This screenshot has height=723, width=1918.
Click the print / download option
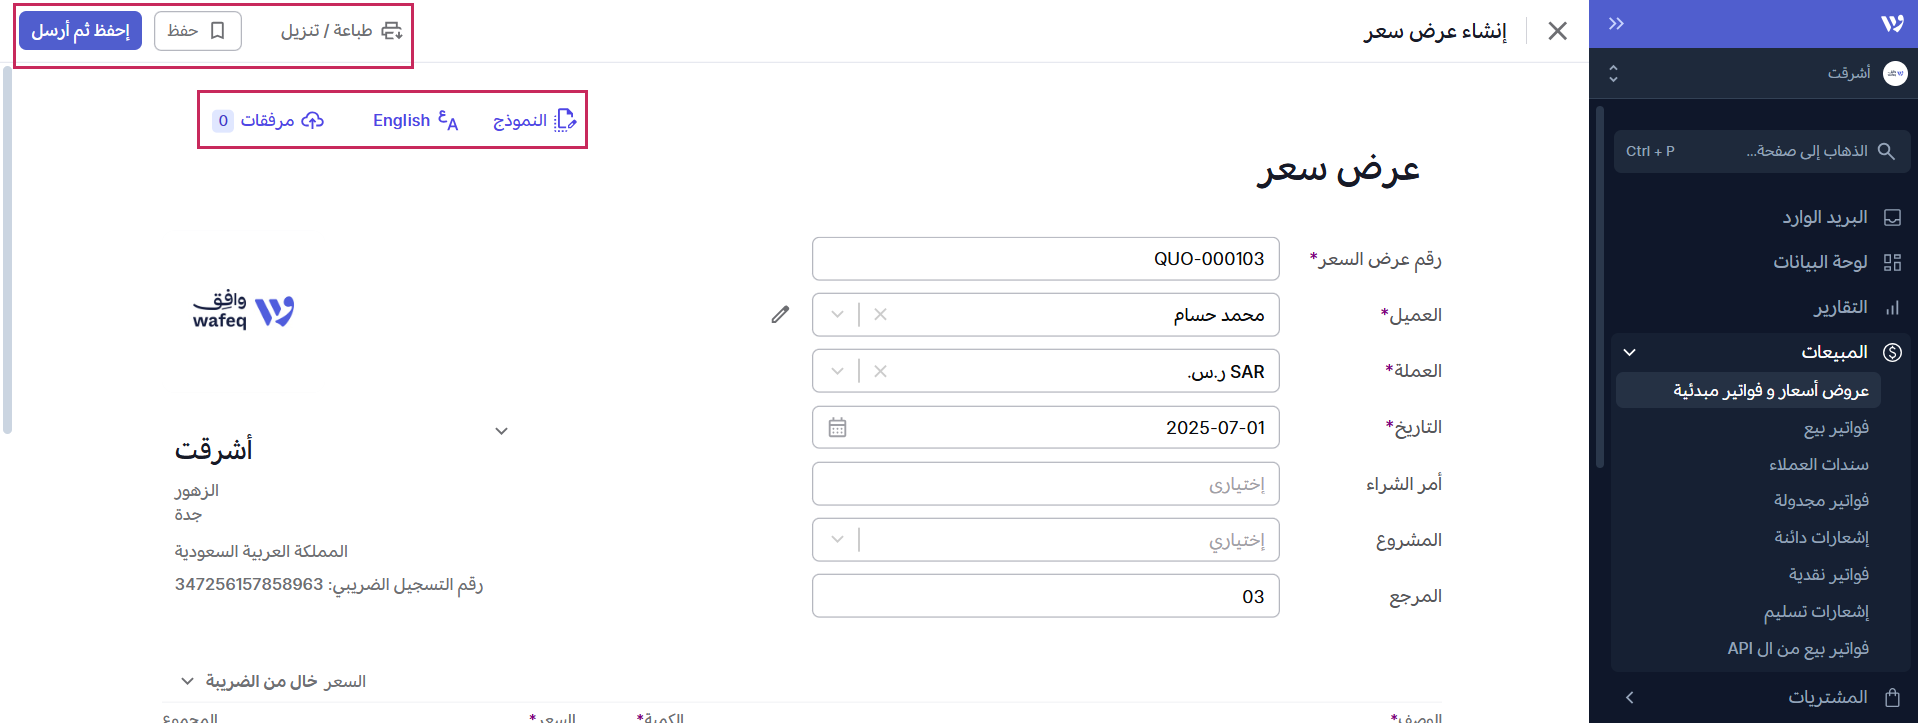pyautogui.click(x=341, y=31)
